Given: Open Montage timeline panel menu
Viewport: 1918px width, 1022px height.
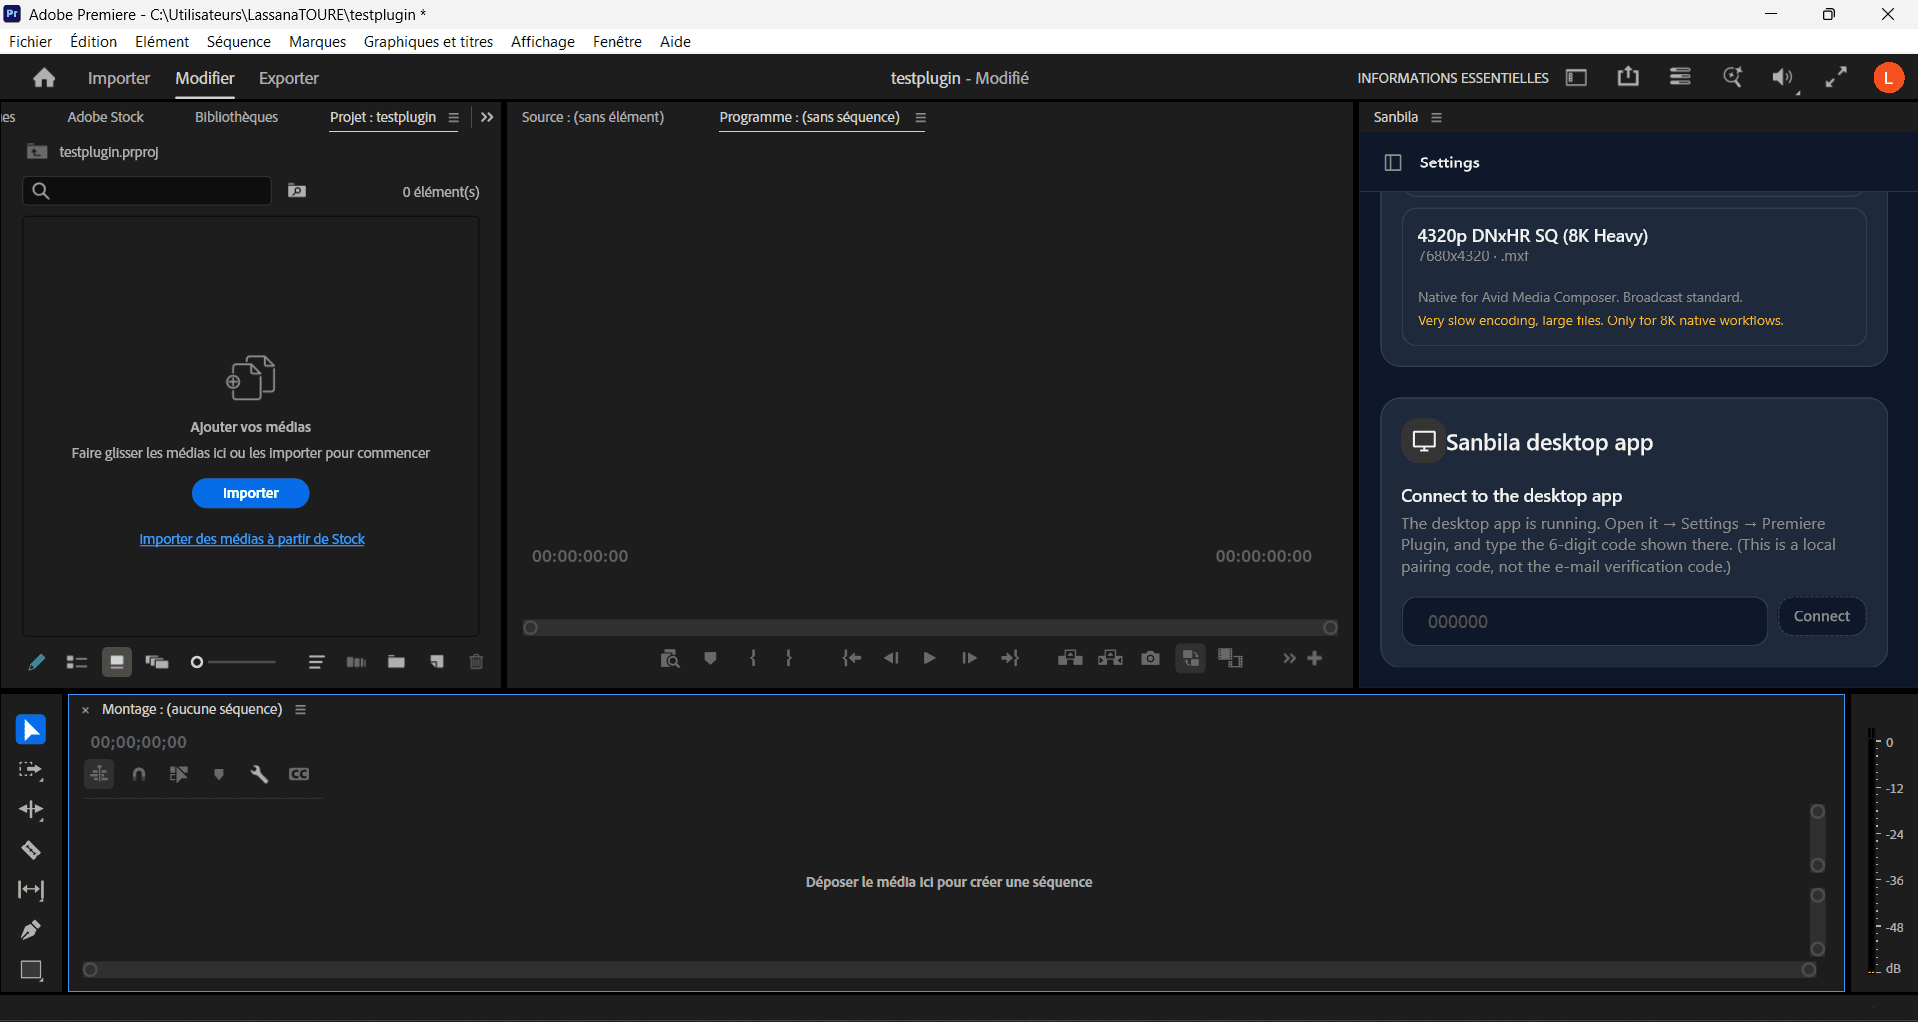Looking at the screenshot, I should pyautogui.click(x=300, y=710).
